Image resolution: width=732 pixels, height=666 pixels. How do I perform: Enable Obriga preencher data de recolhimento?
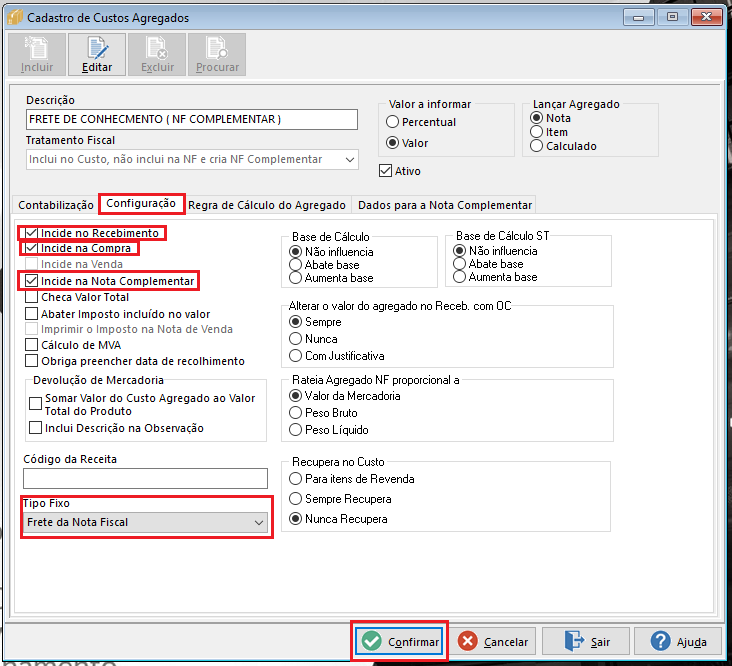pyautogui.click(x=135, y=361)
